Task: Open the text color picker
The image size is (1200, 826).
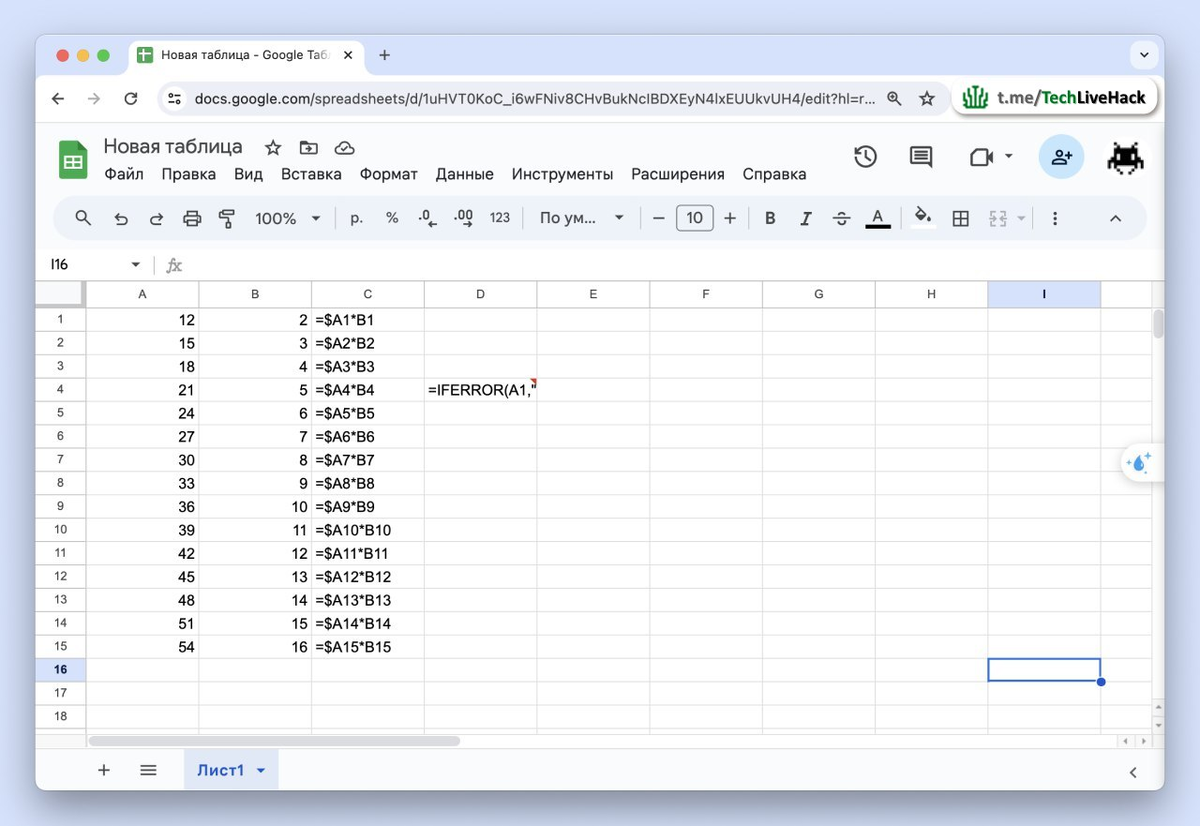Action: (878, 218)
